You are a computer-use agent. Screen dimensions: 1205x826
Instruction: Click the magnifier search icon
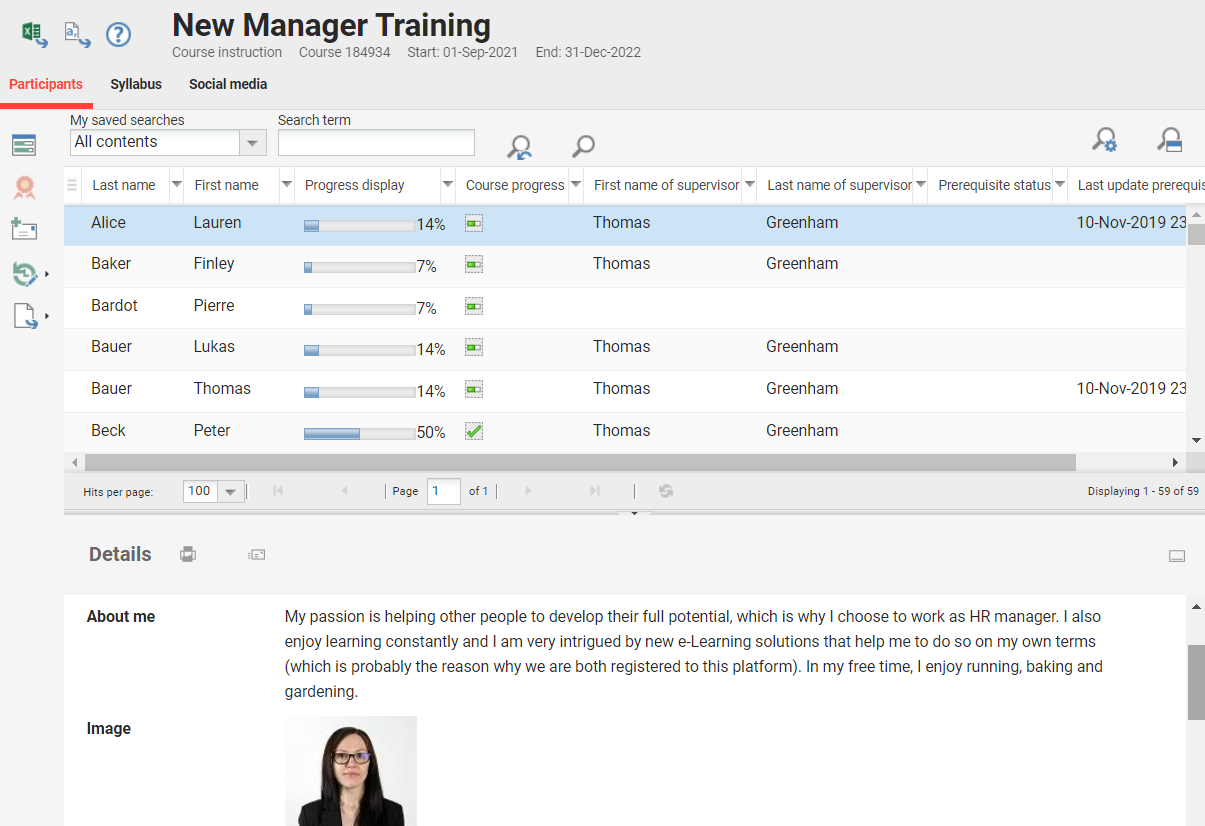(583, 147)
